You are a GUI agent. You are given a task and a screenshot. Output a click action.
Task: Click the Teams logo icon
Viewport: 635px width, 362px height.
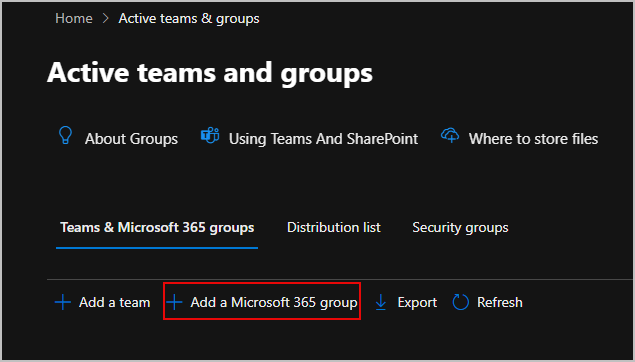pos(210,135)
